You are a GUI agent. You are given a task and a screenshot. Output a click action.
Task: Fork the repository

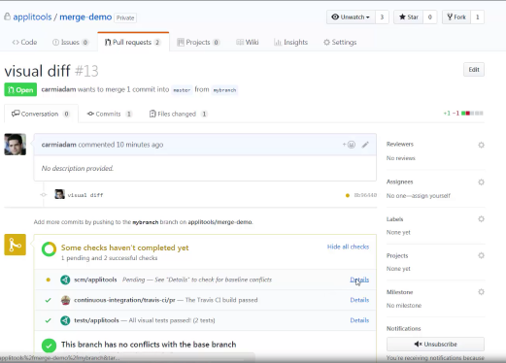456,17
